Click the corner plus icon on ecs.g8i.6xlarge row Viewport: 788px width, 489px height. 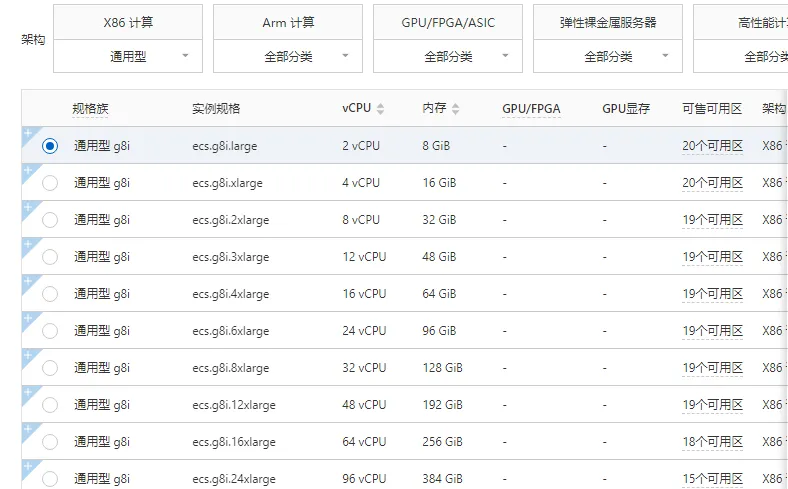point(27,318)
